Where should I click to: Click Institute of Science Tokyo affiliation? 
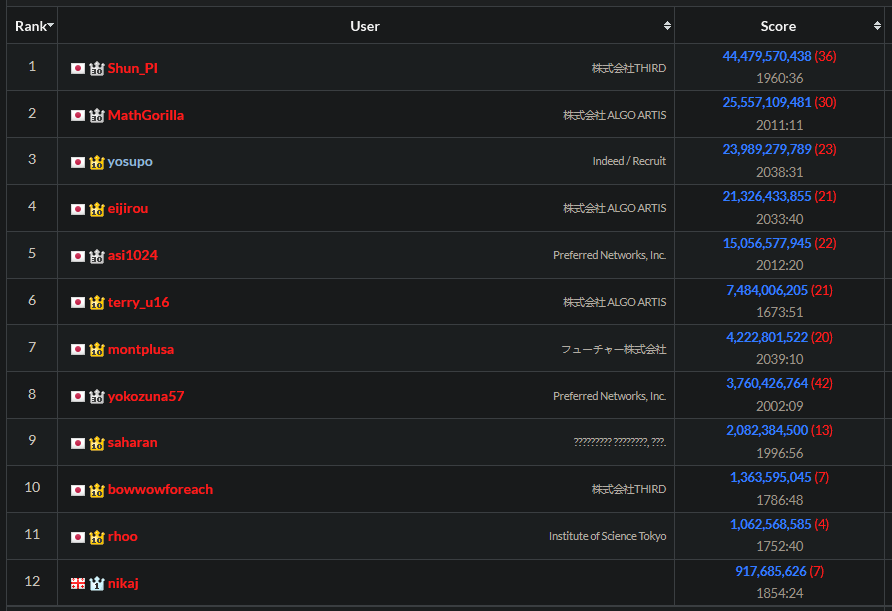pyautogui.click(x=608, y=536)
